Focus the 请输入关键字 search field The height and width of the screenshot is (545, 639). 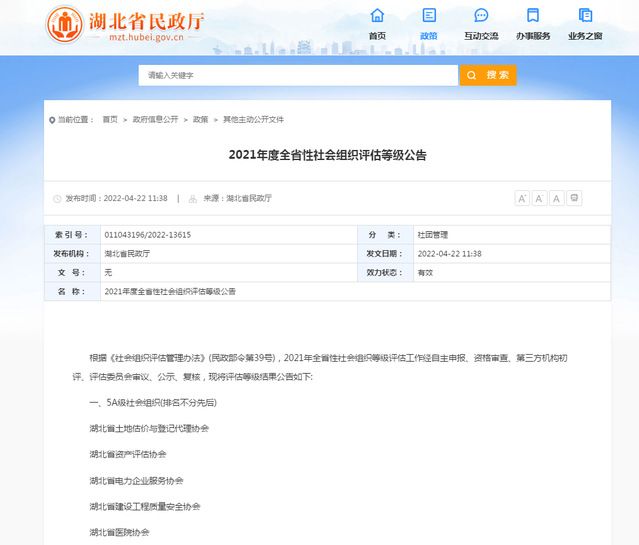pyautogui.click(x=298, y=75)
